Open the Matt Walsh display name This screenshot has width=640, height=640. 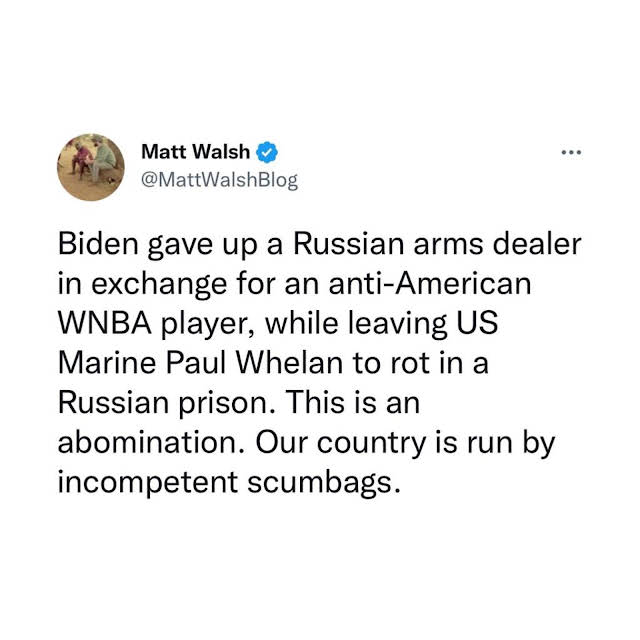[x=195, y=152]
